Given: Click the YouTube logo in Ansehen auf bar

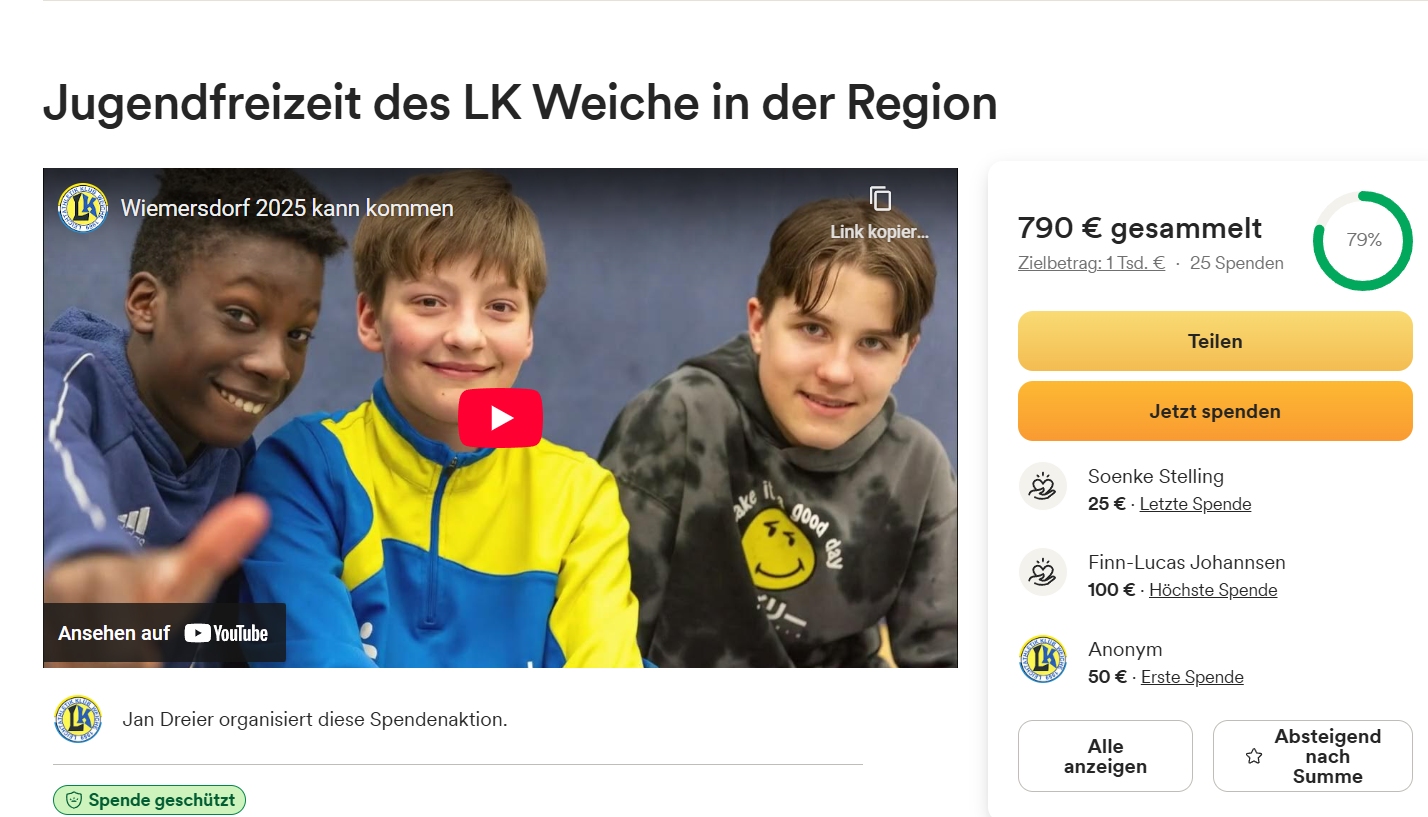Looking at the screenshot, I should coord(226,633).
